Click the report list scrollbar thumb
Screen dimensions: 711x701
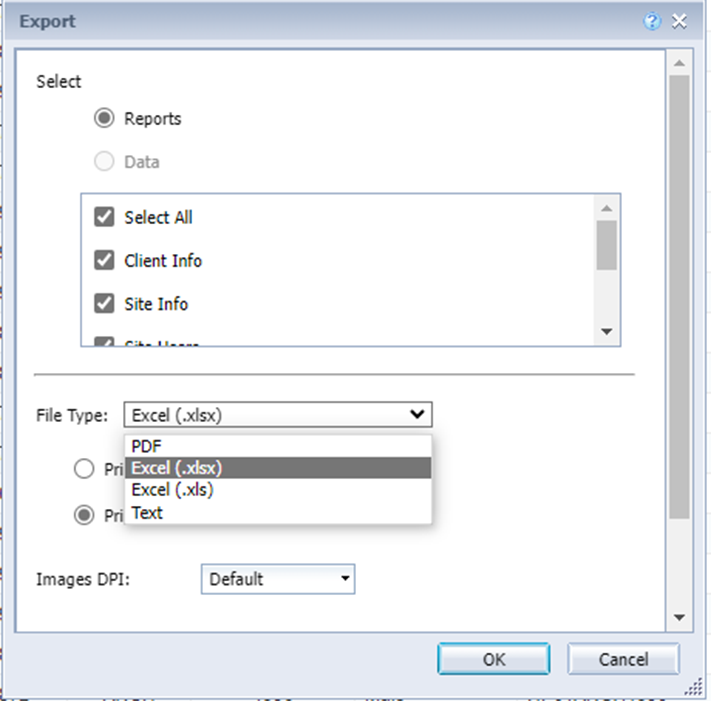(607, 245)
